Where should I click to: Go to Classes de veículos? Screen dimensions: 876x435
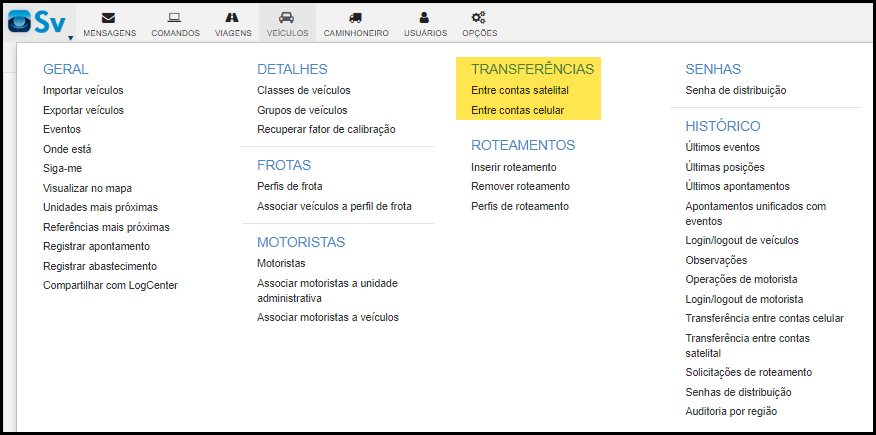pos(303,90)
